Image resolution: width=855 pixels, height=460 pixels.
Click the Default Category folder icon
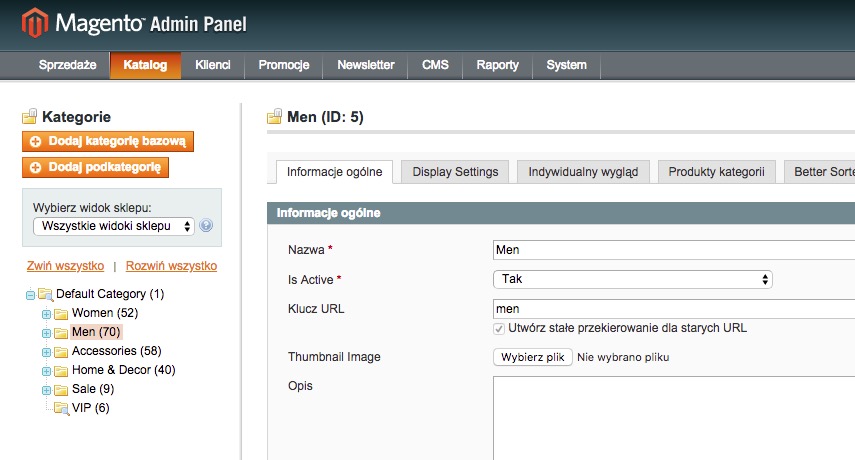[44, 295]
